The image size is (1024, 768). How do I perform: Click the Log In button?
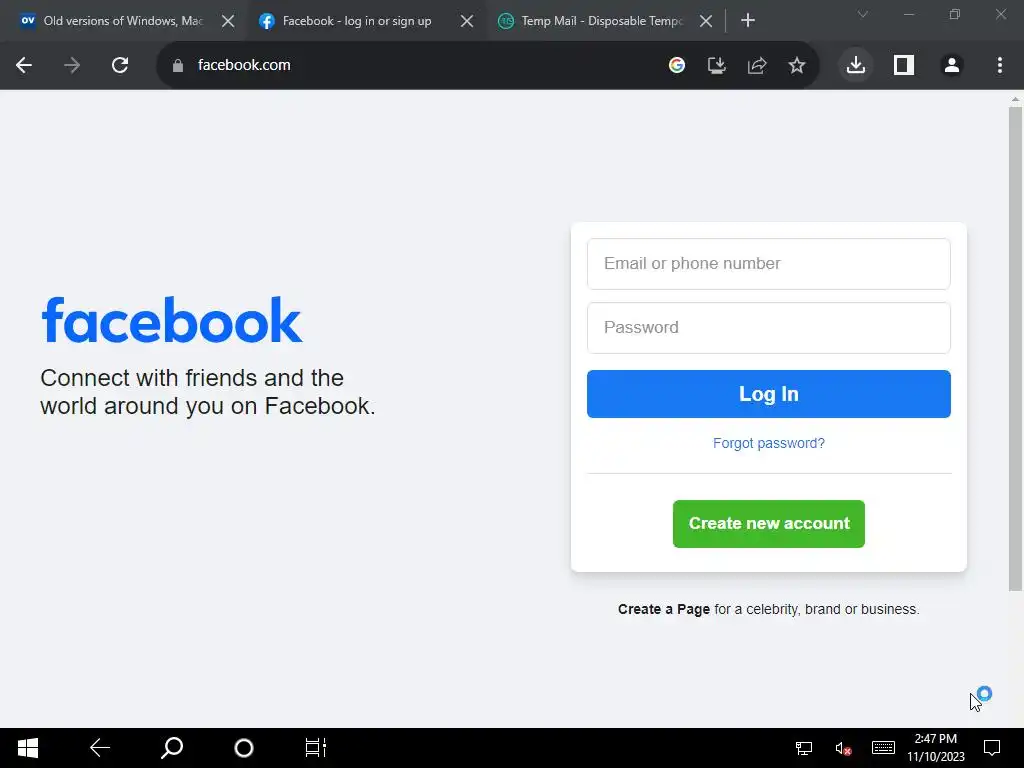pos(769,394)
